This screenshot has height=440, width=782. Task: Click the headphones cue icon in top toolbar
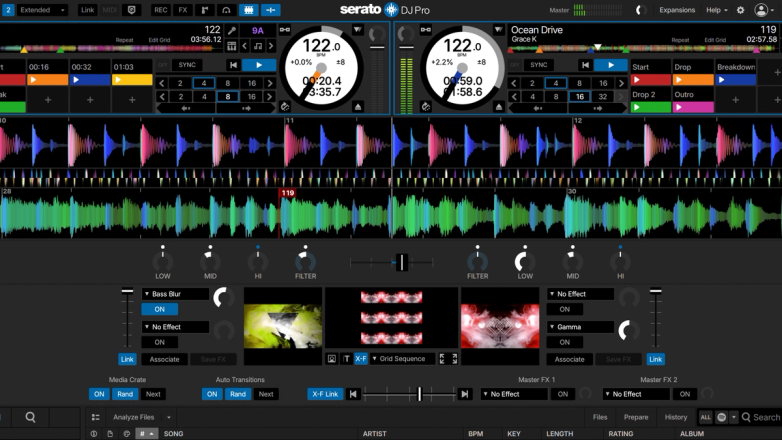coord(226,10)
